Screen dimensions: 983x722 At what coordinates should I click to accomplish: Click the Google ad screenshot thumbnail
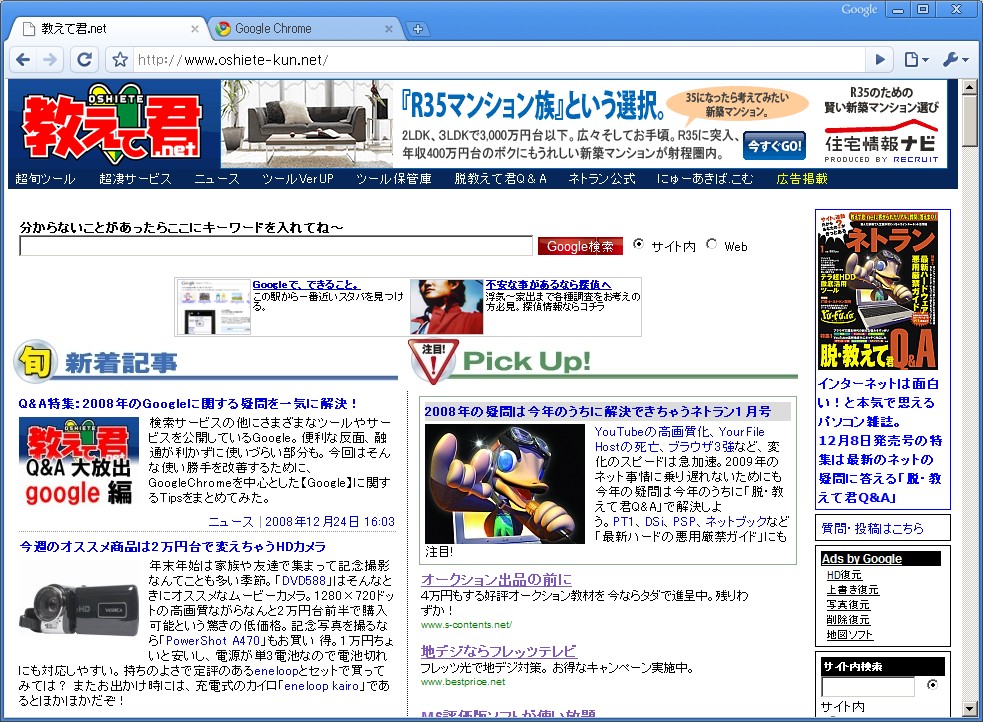click(214, 307)
